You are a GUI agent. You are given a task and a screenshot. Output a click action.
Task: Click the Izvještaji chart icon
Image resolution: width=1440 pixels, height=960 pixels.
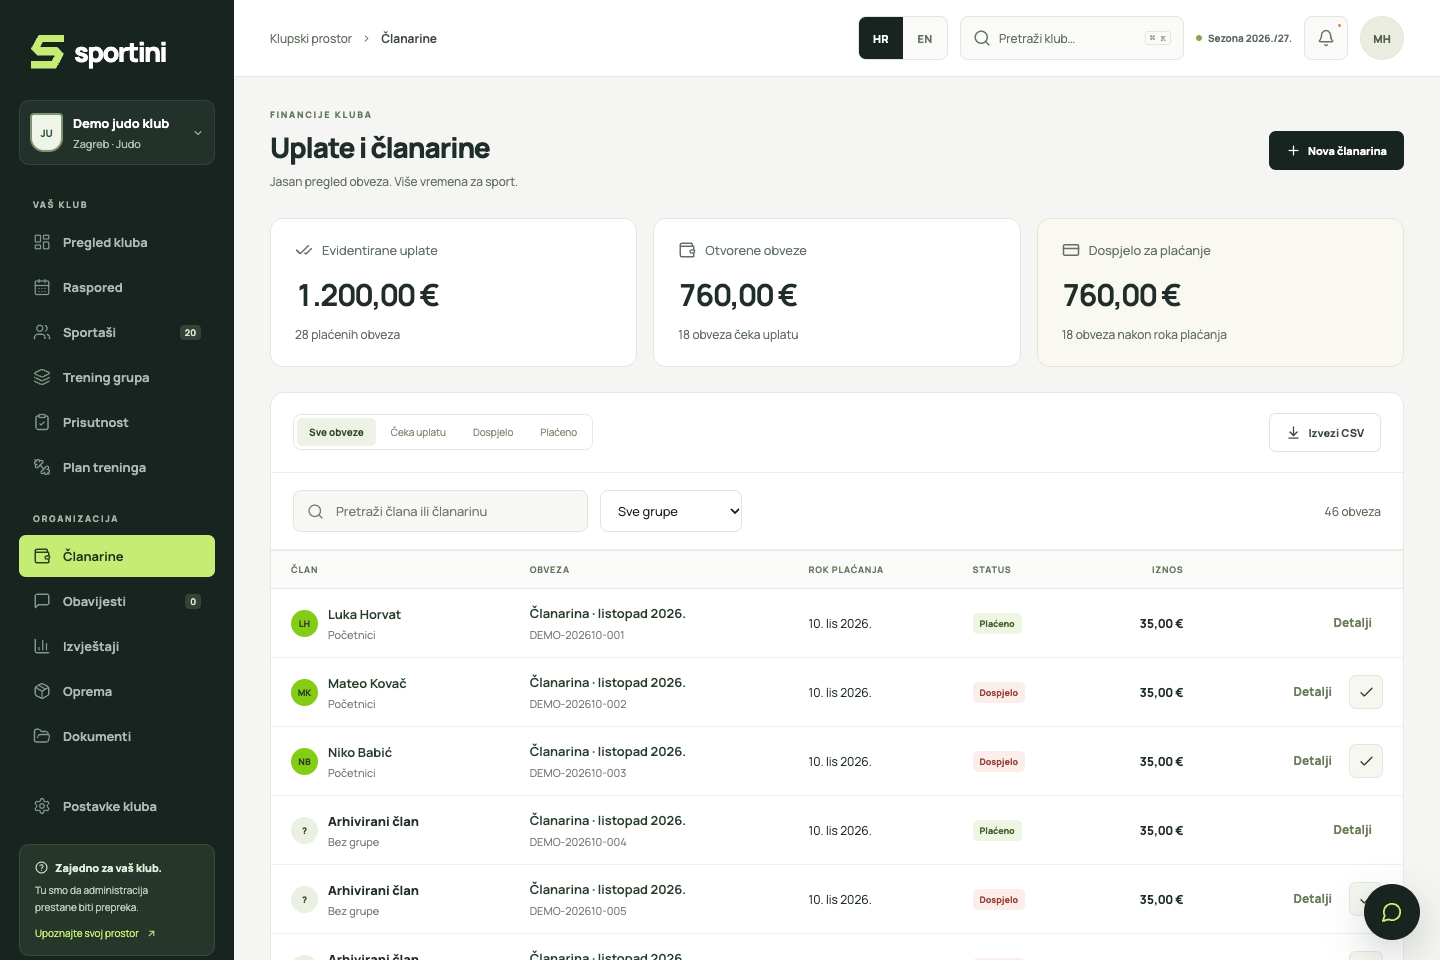click(42, 646)
